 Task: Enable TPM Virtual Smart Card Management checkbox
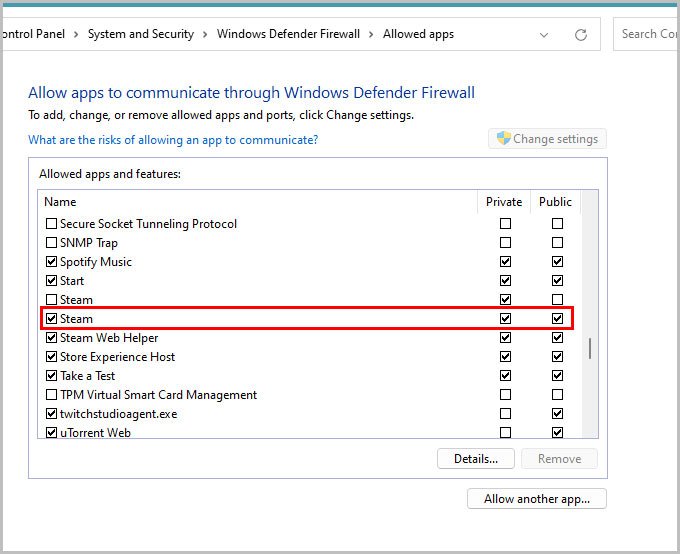coord(51,395)
